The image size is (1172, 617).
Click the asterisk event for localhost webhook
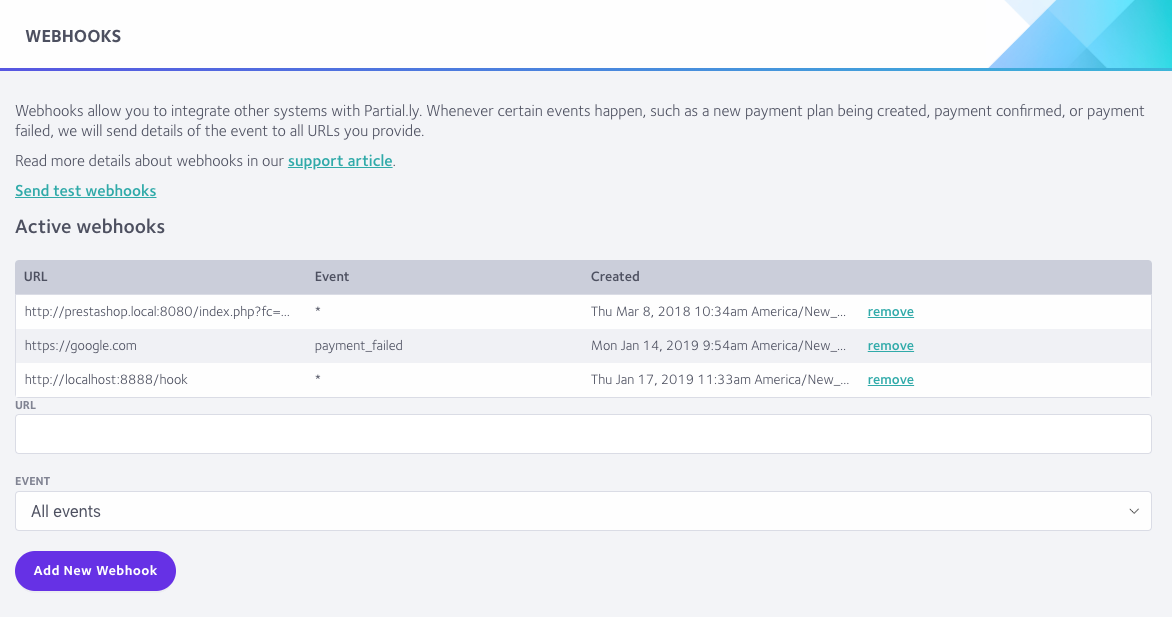(x=318, y=379)
